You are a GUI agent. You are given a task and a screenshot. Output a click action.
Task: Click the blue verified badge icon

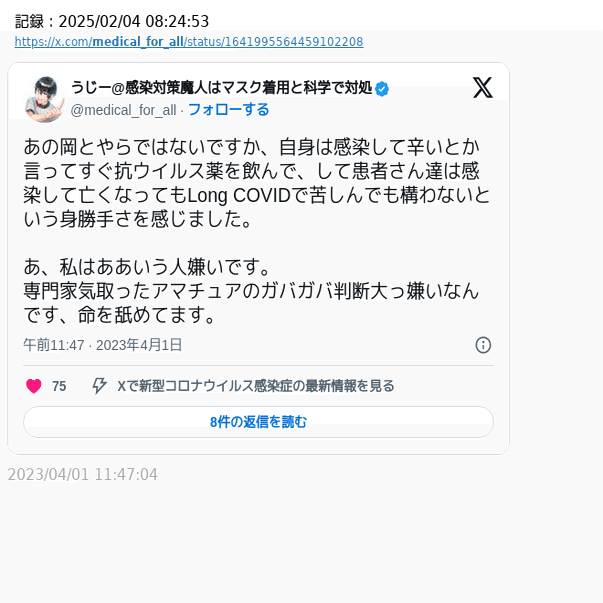point(381,89)
